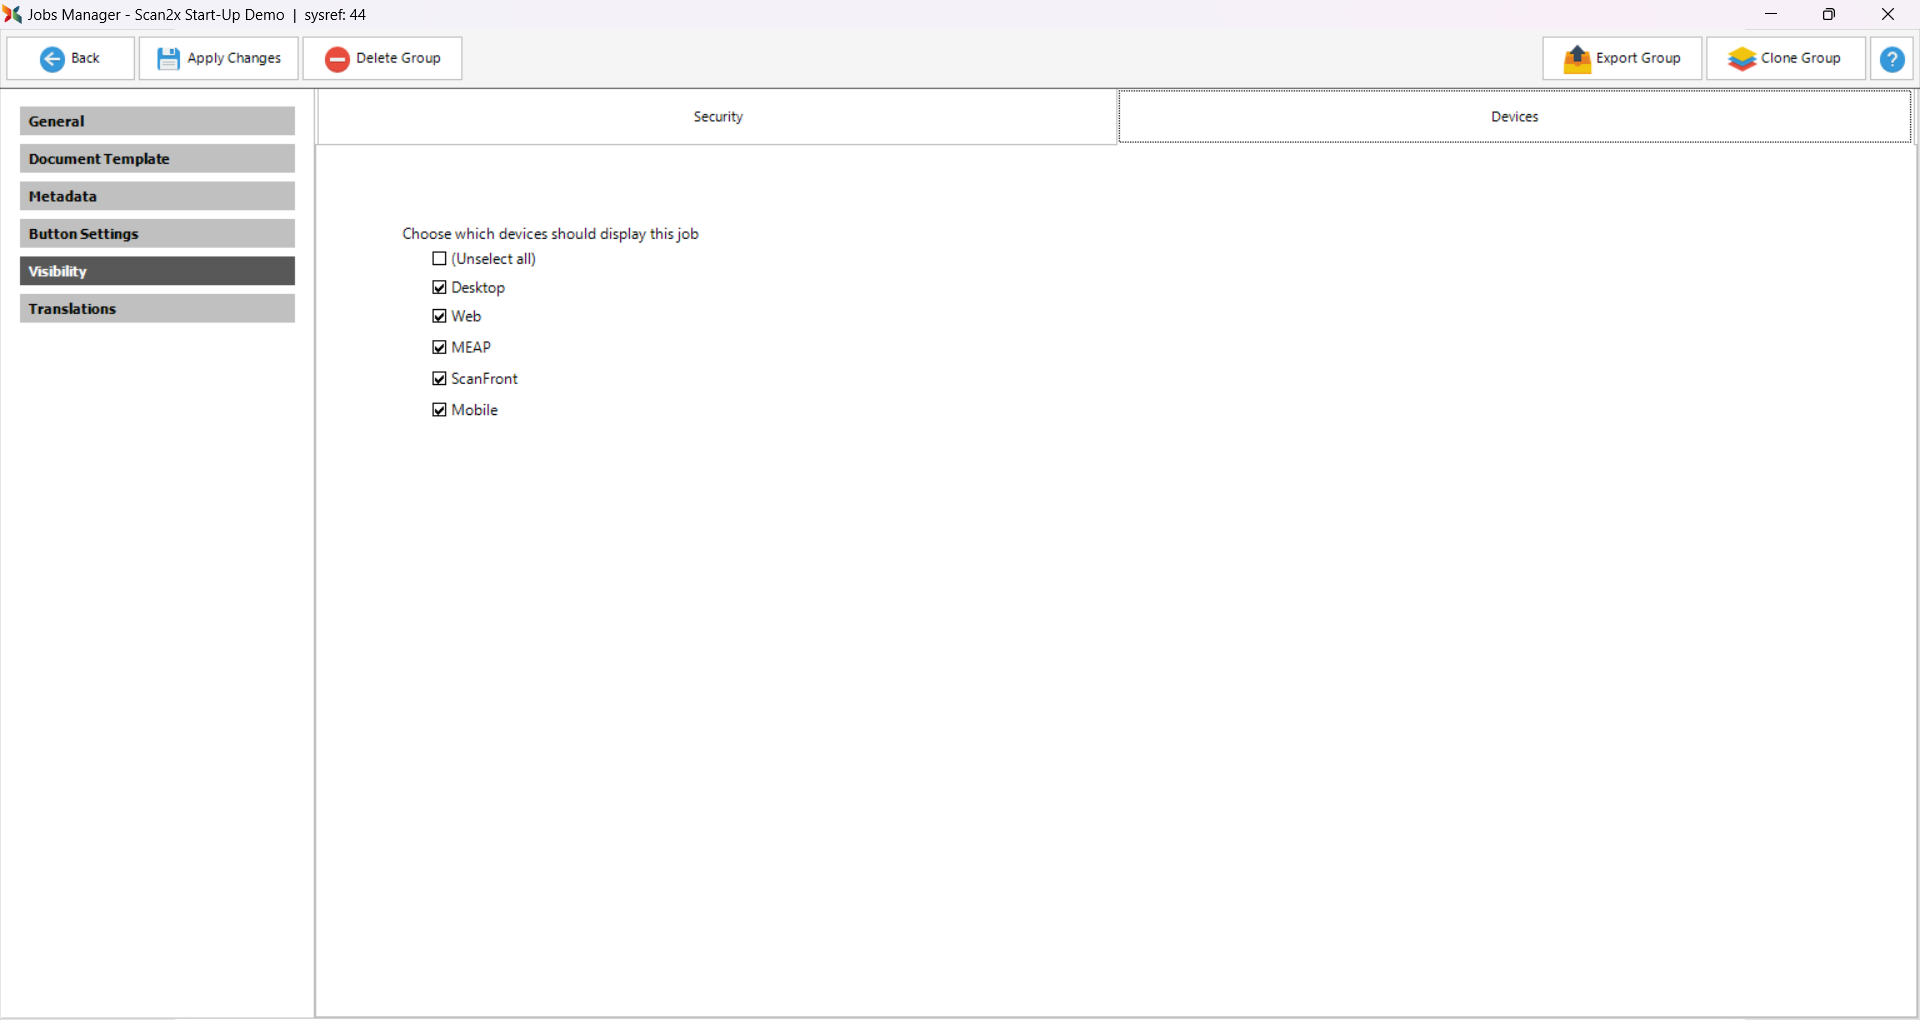Viewport: 1920px width, 1020px height.
Task: Open the Metadata section
Action: click(x=157, y=196)
